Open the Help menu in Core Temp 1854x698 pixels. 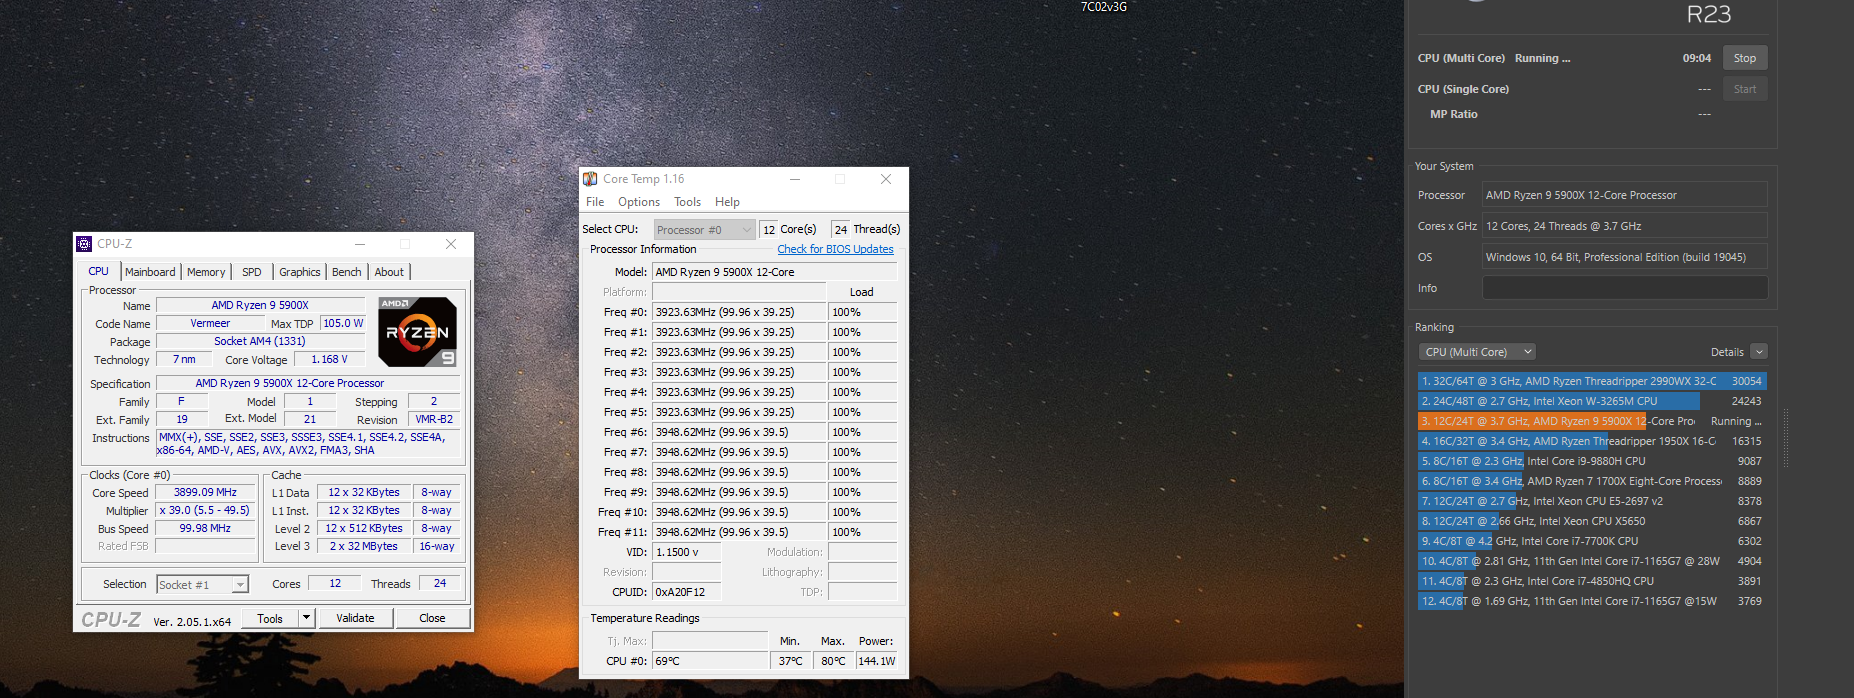pos(727,202)
